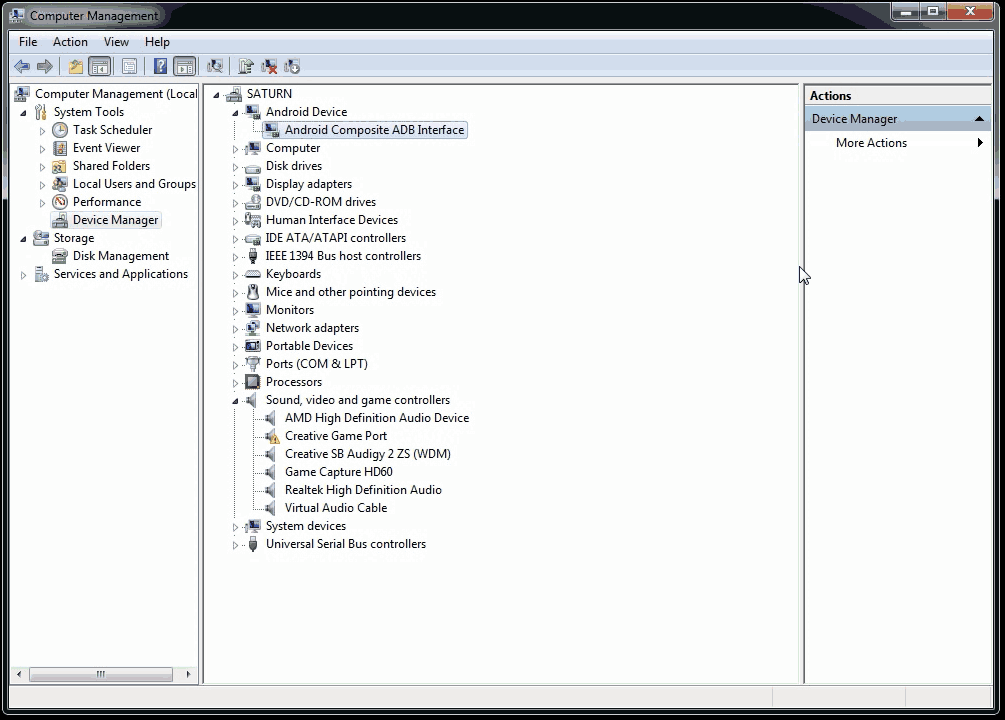Image resolution: width=1005 pixels, height=720 pixels.
Task: Toggle the Show/Hide Action Pane icon
Action: coord(185,66)
